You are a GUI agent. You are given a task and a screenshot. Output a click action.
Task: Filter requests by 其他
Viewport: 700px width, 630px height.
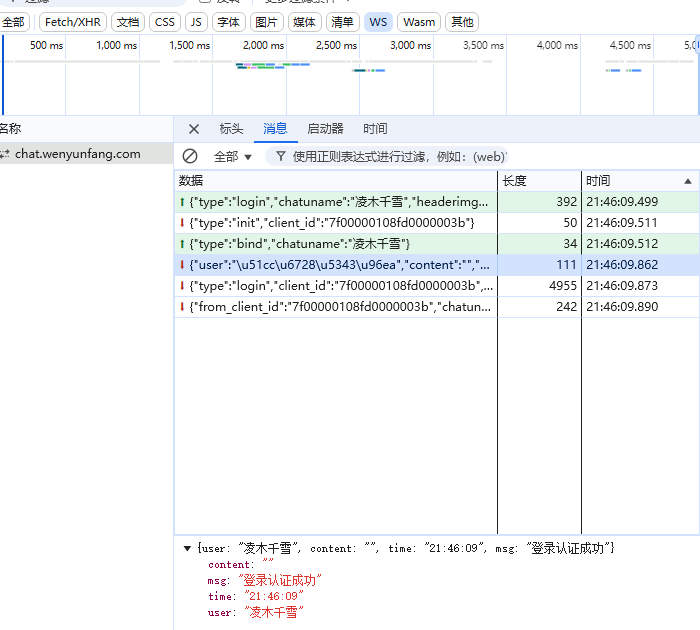coord(462,22)
